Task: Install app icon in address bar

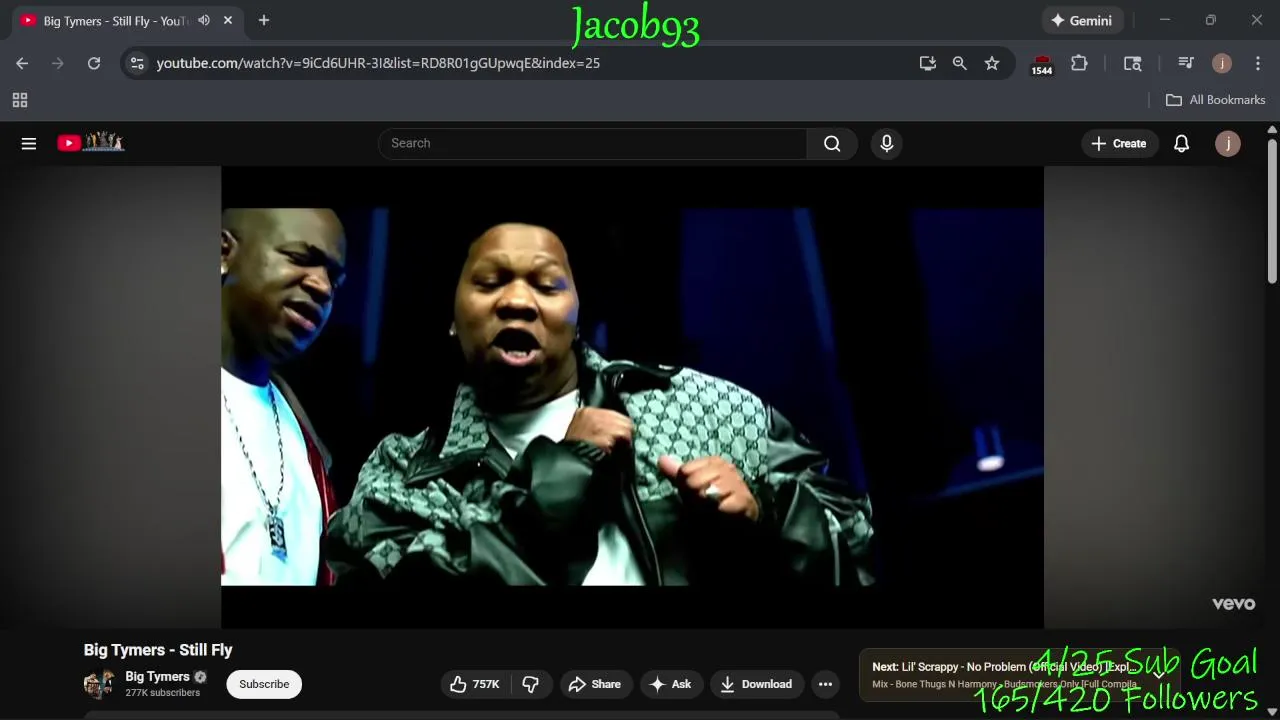Action: point(928,63)
